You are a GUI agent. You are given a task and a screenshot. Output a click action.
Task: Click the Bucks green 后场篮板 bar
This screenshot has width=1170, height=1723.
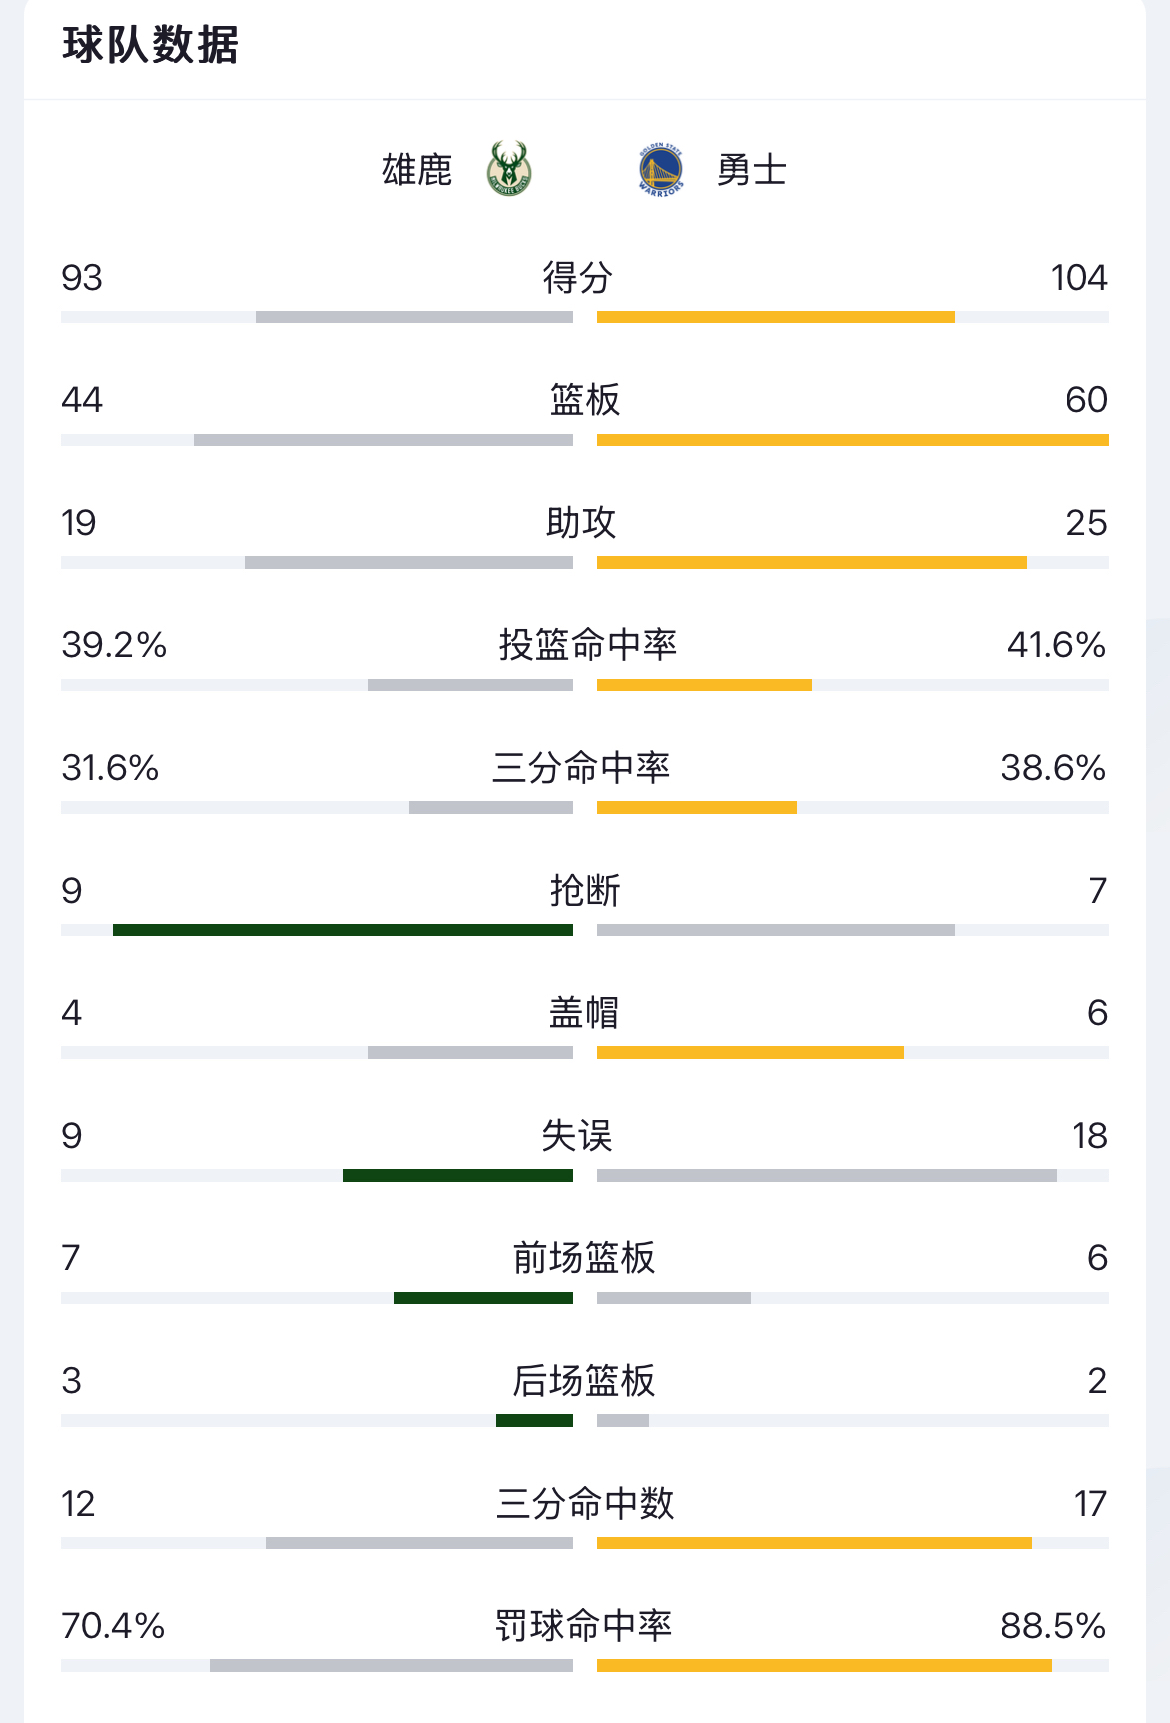pyautogui.click(x=534, y=1420)
